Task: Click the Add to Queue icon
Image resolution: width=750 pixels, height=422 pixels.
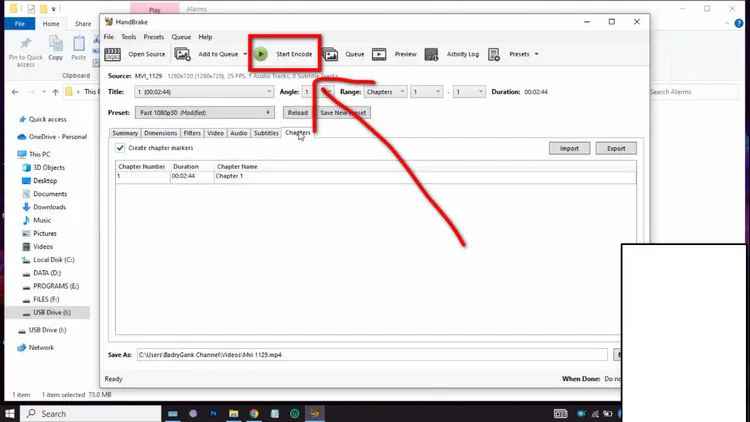Action: 182,54
